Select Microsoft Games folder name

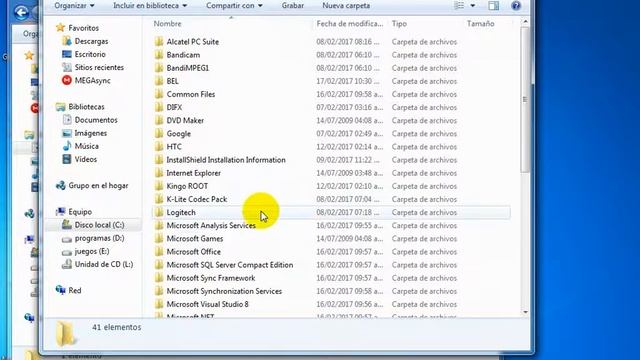click(x=195, y=238)
